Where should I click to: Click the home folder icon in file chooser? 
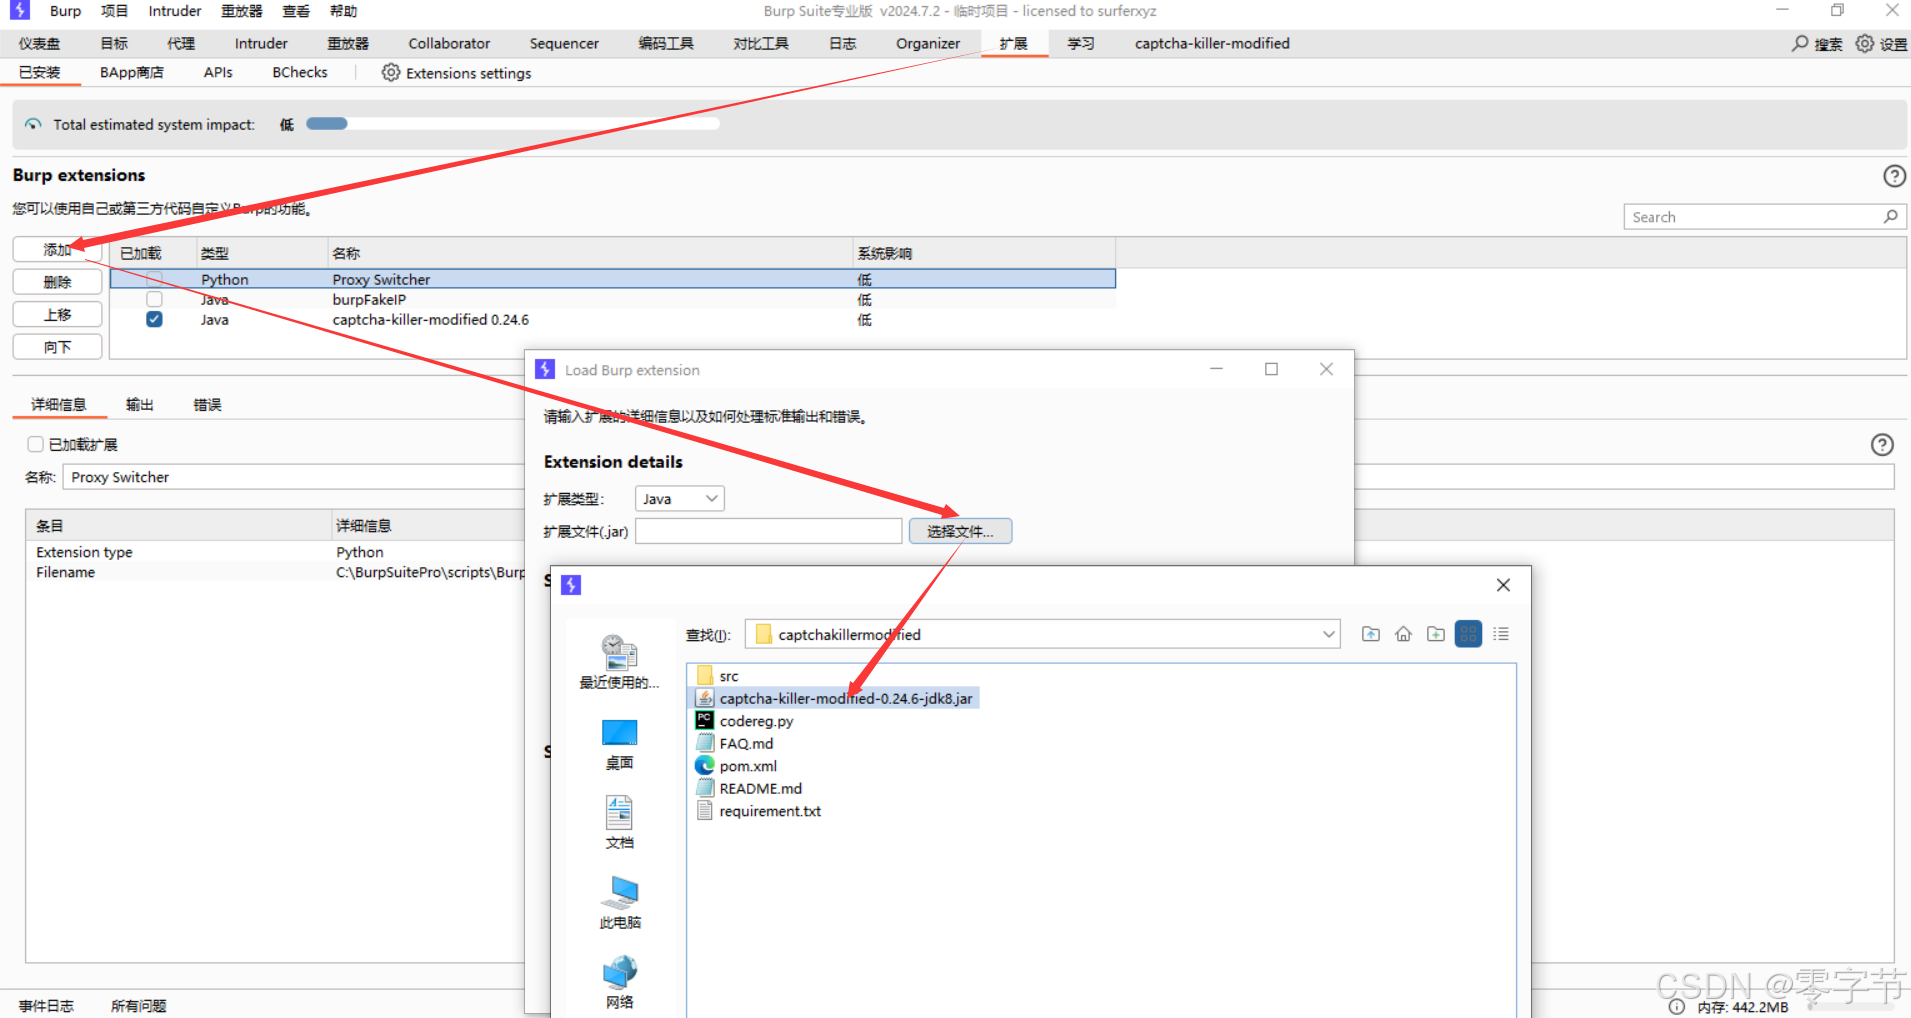coord(1403,634)
